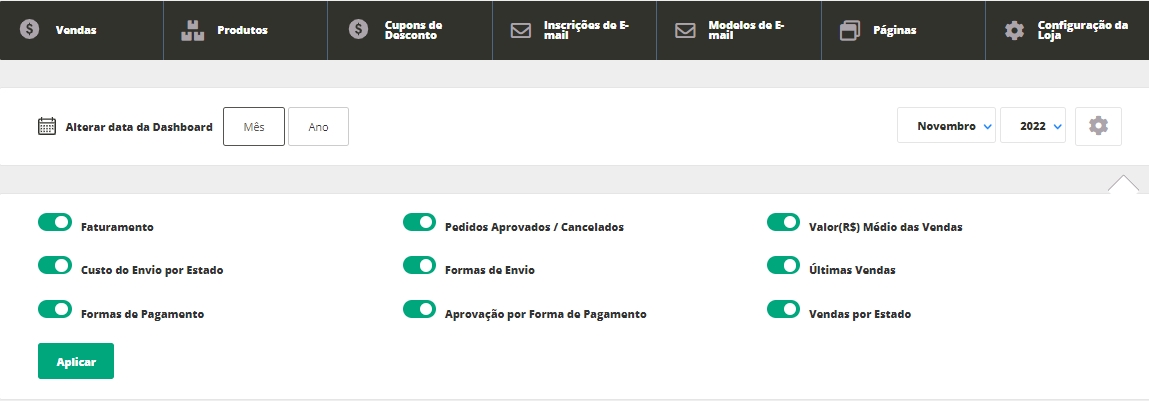This screenshot has height=401, width=1149.
Task: Select the Ano date mode button
Action: click(x=318, y=127)
